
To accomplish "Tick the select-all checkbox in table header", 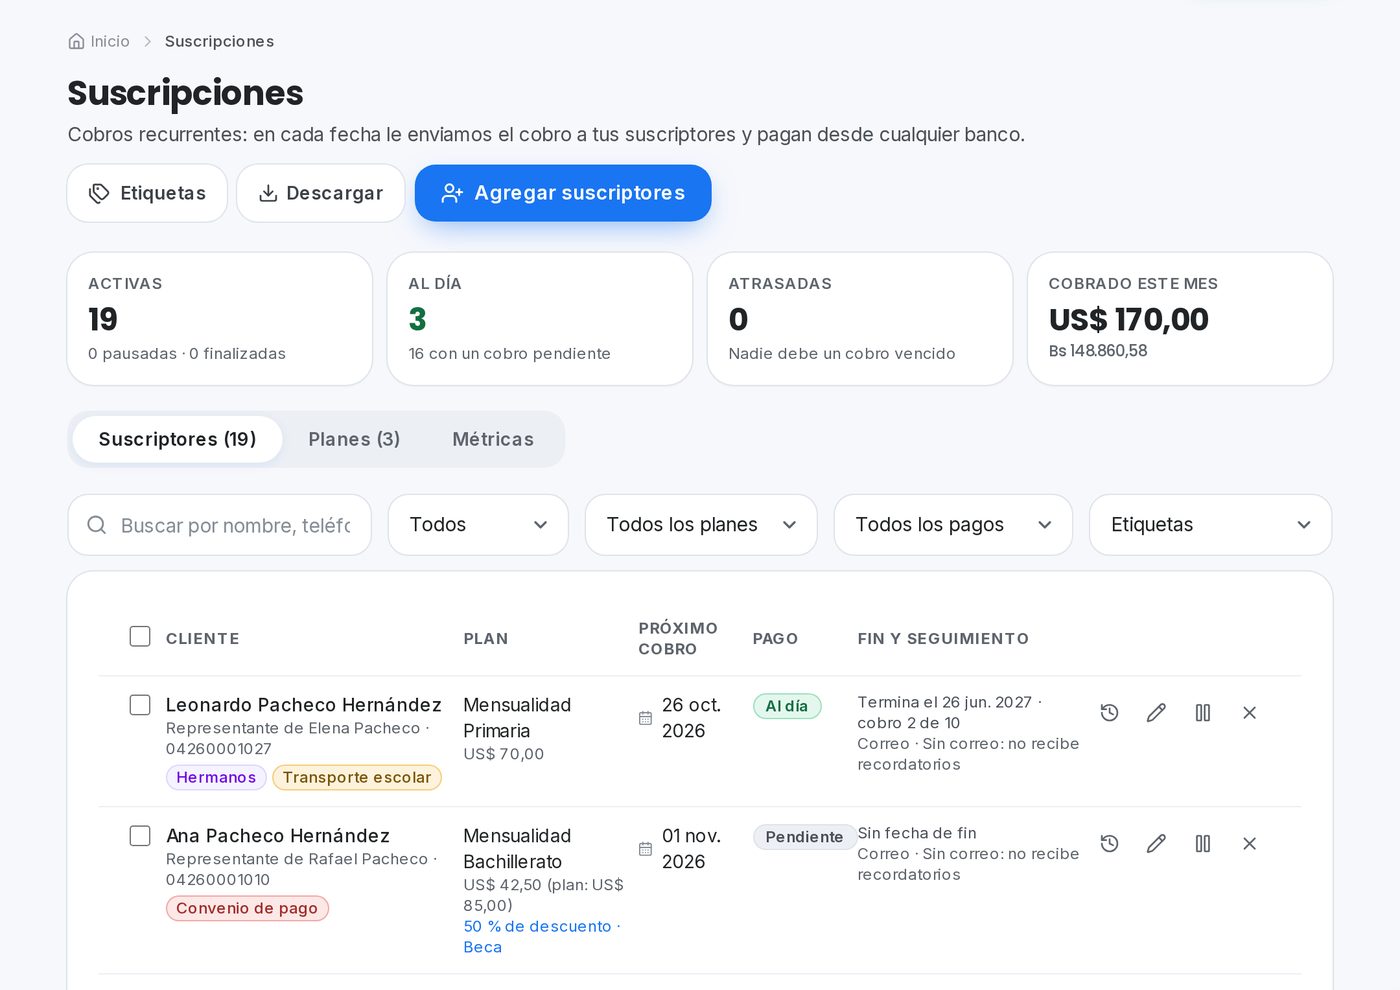I will click(x=140, y=637).
